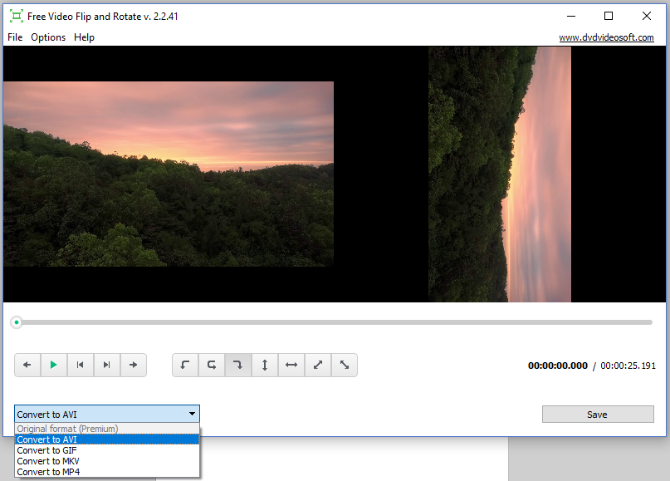
Task: Click the Save button
Action: click(597, 414)
